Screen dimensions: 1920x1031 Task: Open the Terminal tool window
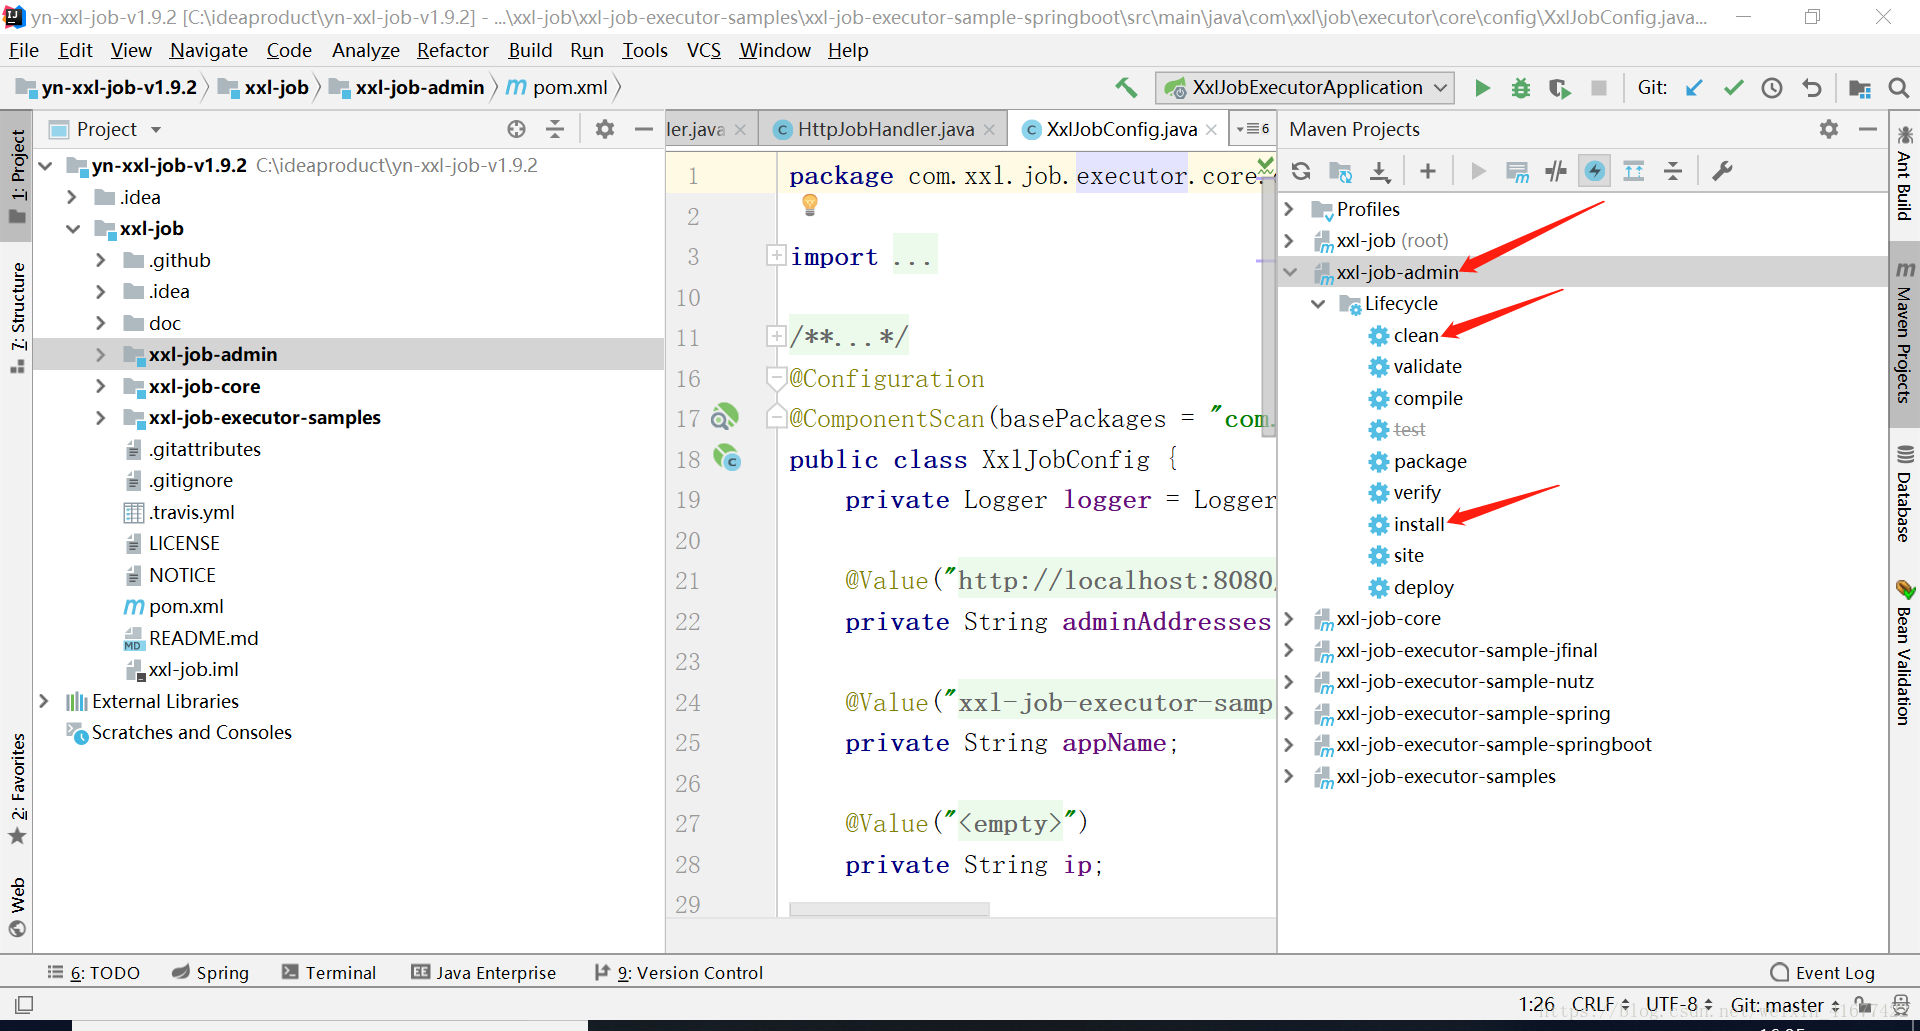[x=329, y=972]
